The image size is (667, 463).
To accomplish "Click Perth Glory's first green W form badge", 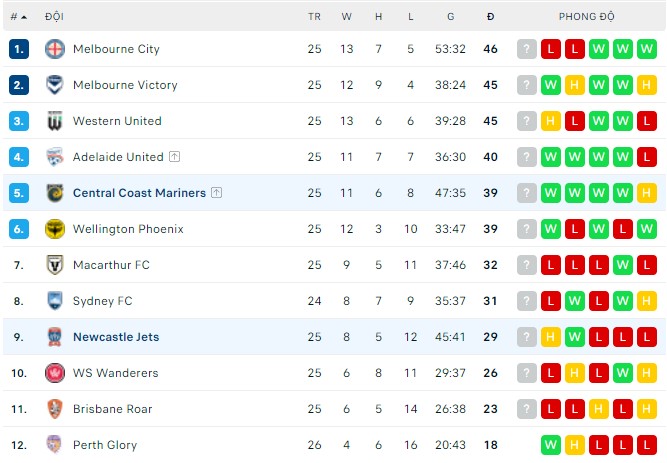I will click(551, 445).
